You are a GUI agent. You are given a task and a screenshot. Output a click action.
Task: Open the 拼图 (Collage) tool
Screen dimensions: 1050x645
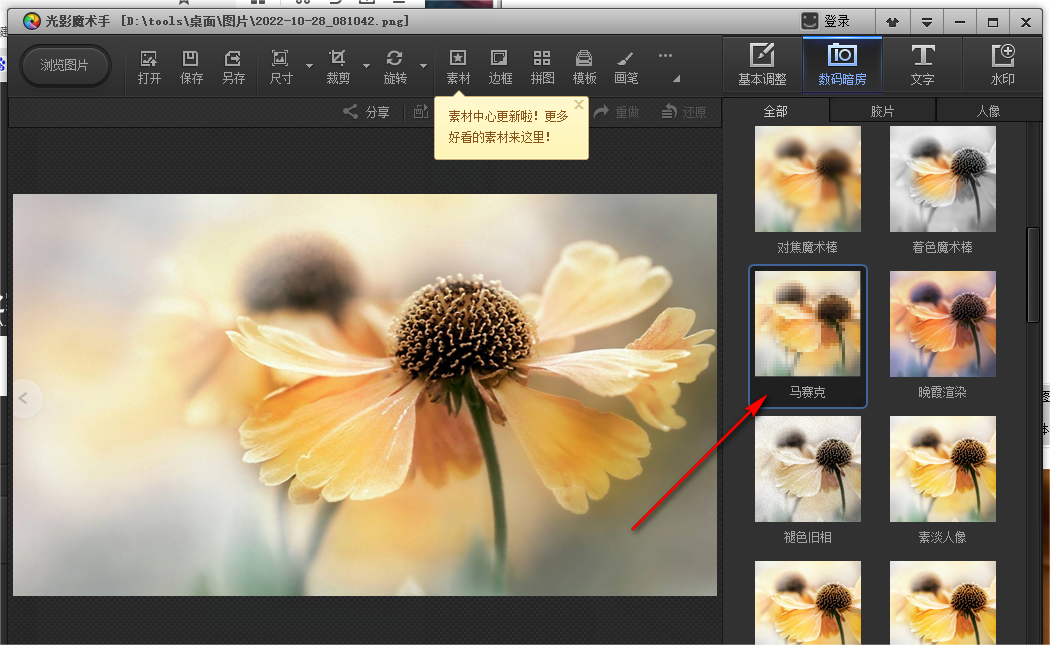(x=542, y=66)
